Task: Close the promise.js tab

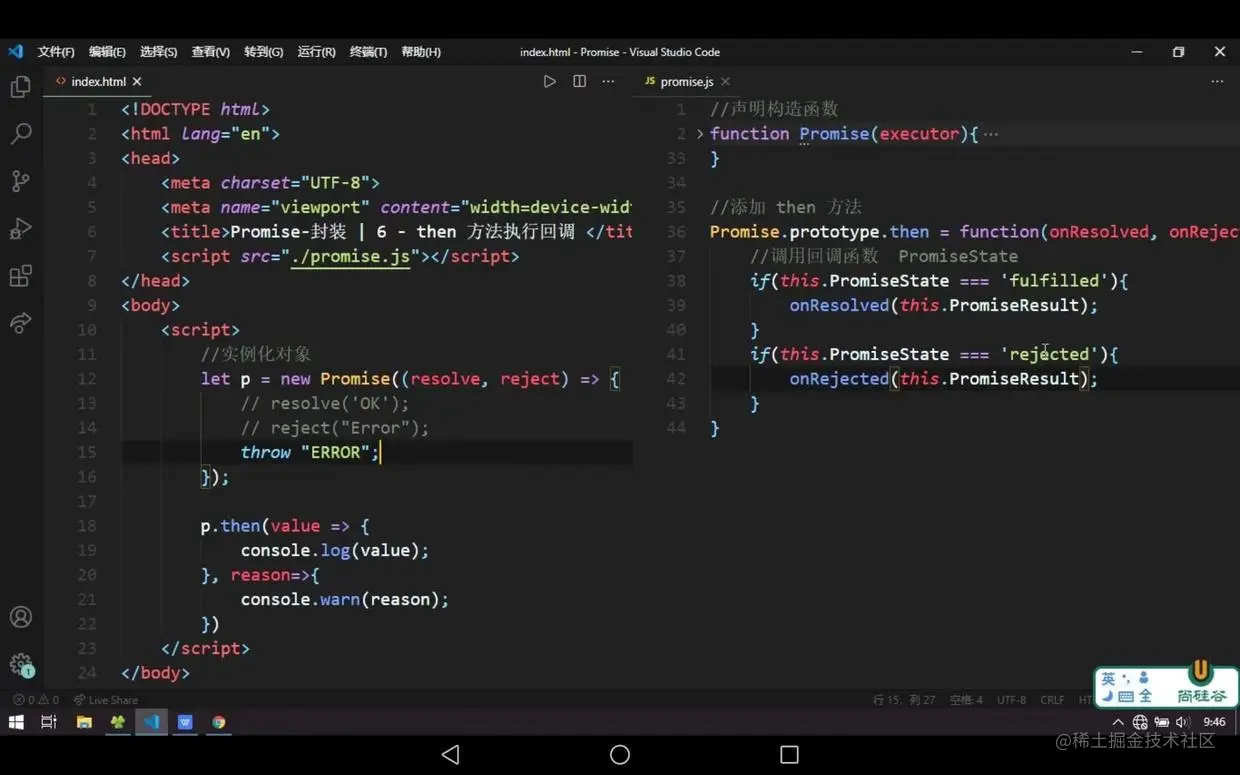Action: click(x=725, y=81)
